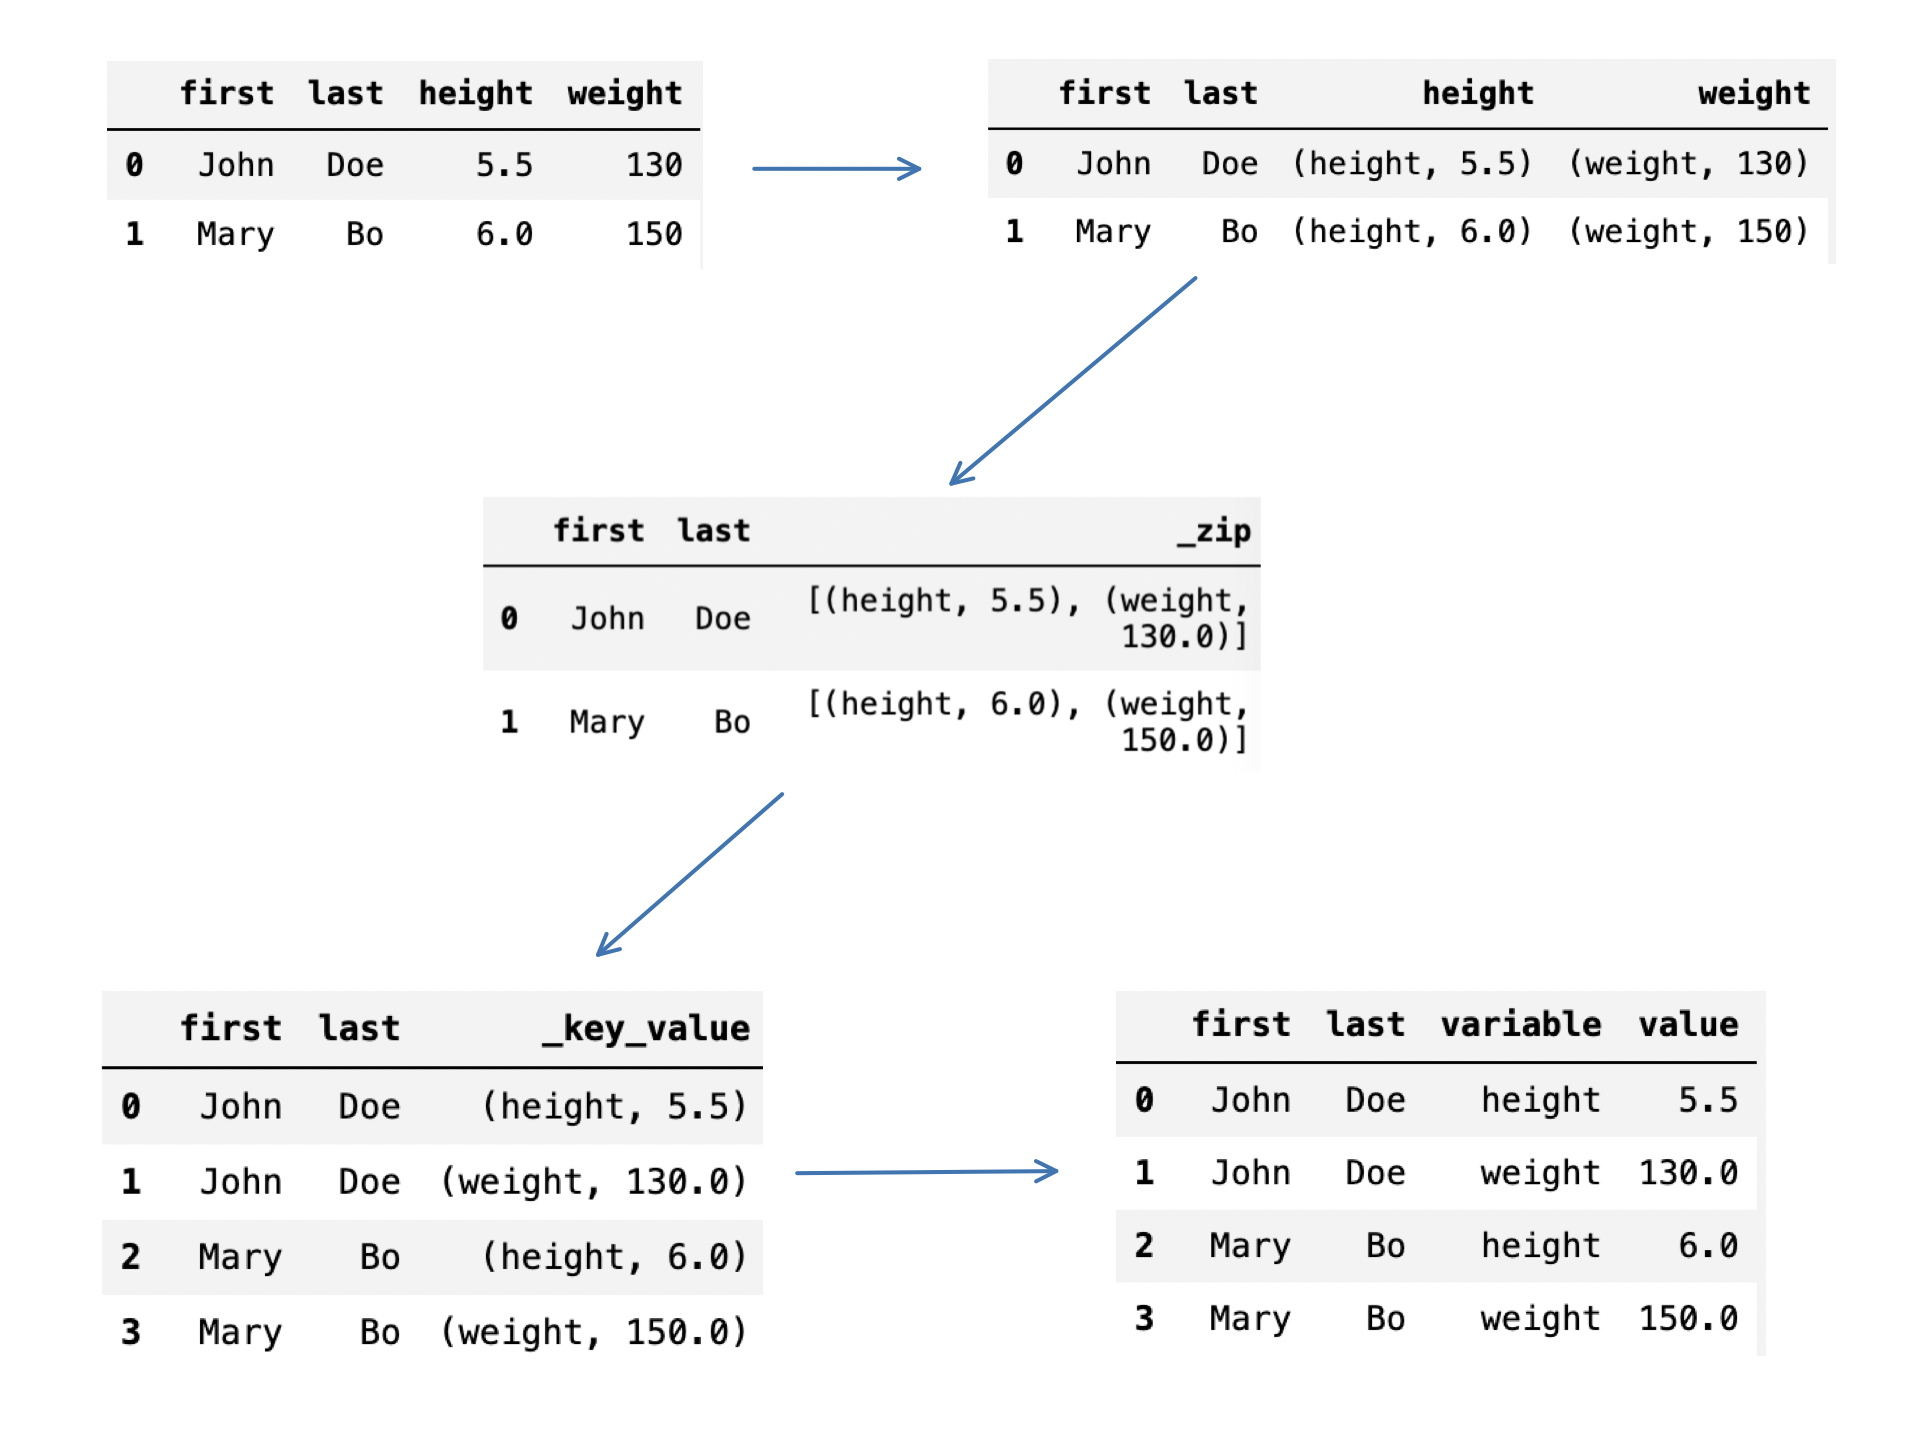Click the (weight, 130.0) cell under _key_value

(x=594, y=1181)
